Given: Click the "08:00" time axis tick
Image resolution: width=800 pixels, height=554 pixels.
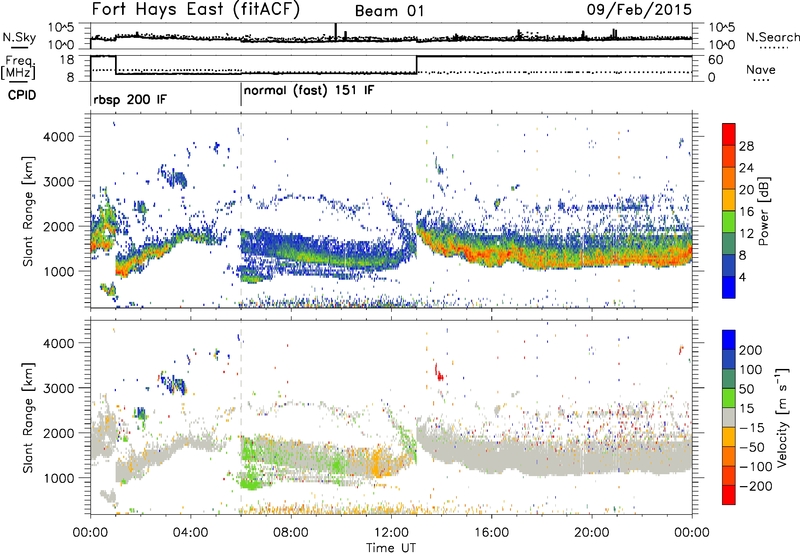Looking at the screenshot, I should pyautogui.click(x=291, y=532).
